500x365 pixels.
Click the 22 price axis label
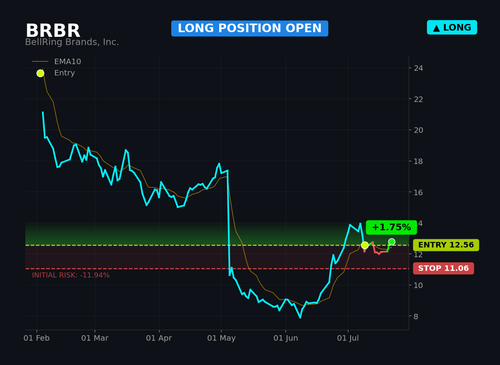click(x=418, y=99)
